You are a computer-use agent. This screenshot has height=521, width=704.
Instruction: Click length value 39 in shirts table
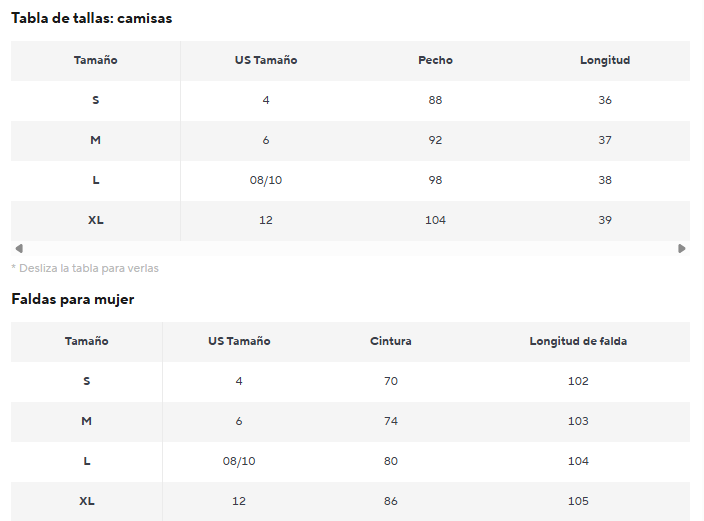605,220
